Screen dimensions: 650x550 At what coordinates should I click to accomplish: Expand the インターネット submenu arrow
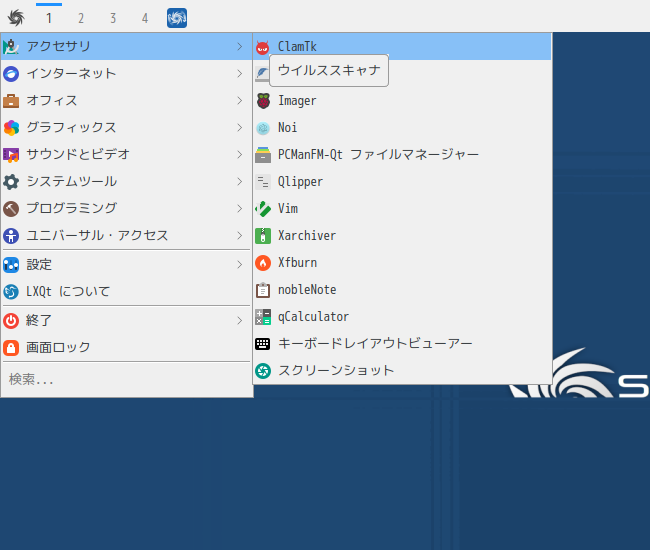(x=240, y=74)
